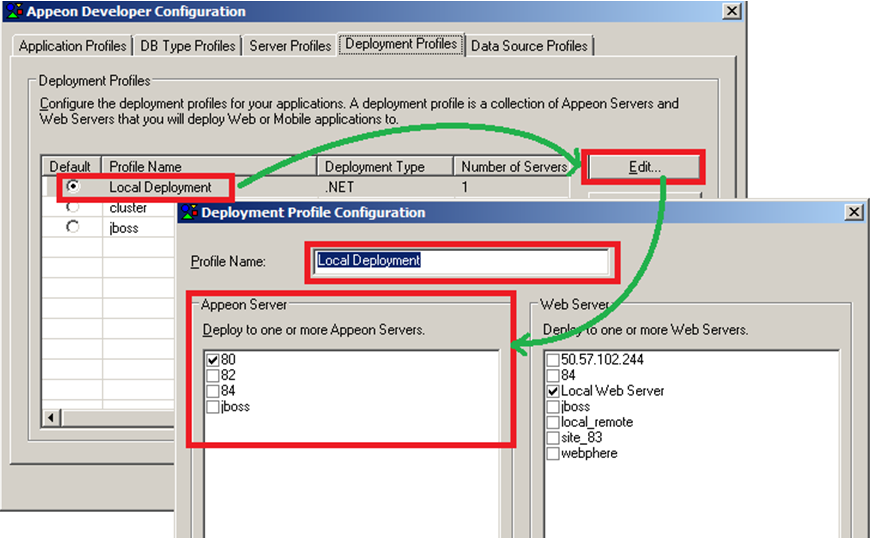Check the jboss Appeon Server
The image size is (871, 539).
click(213, 407)
